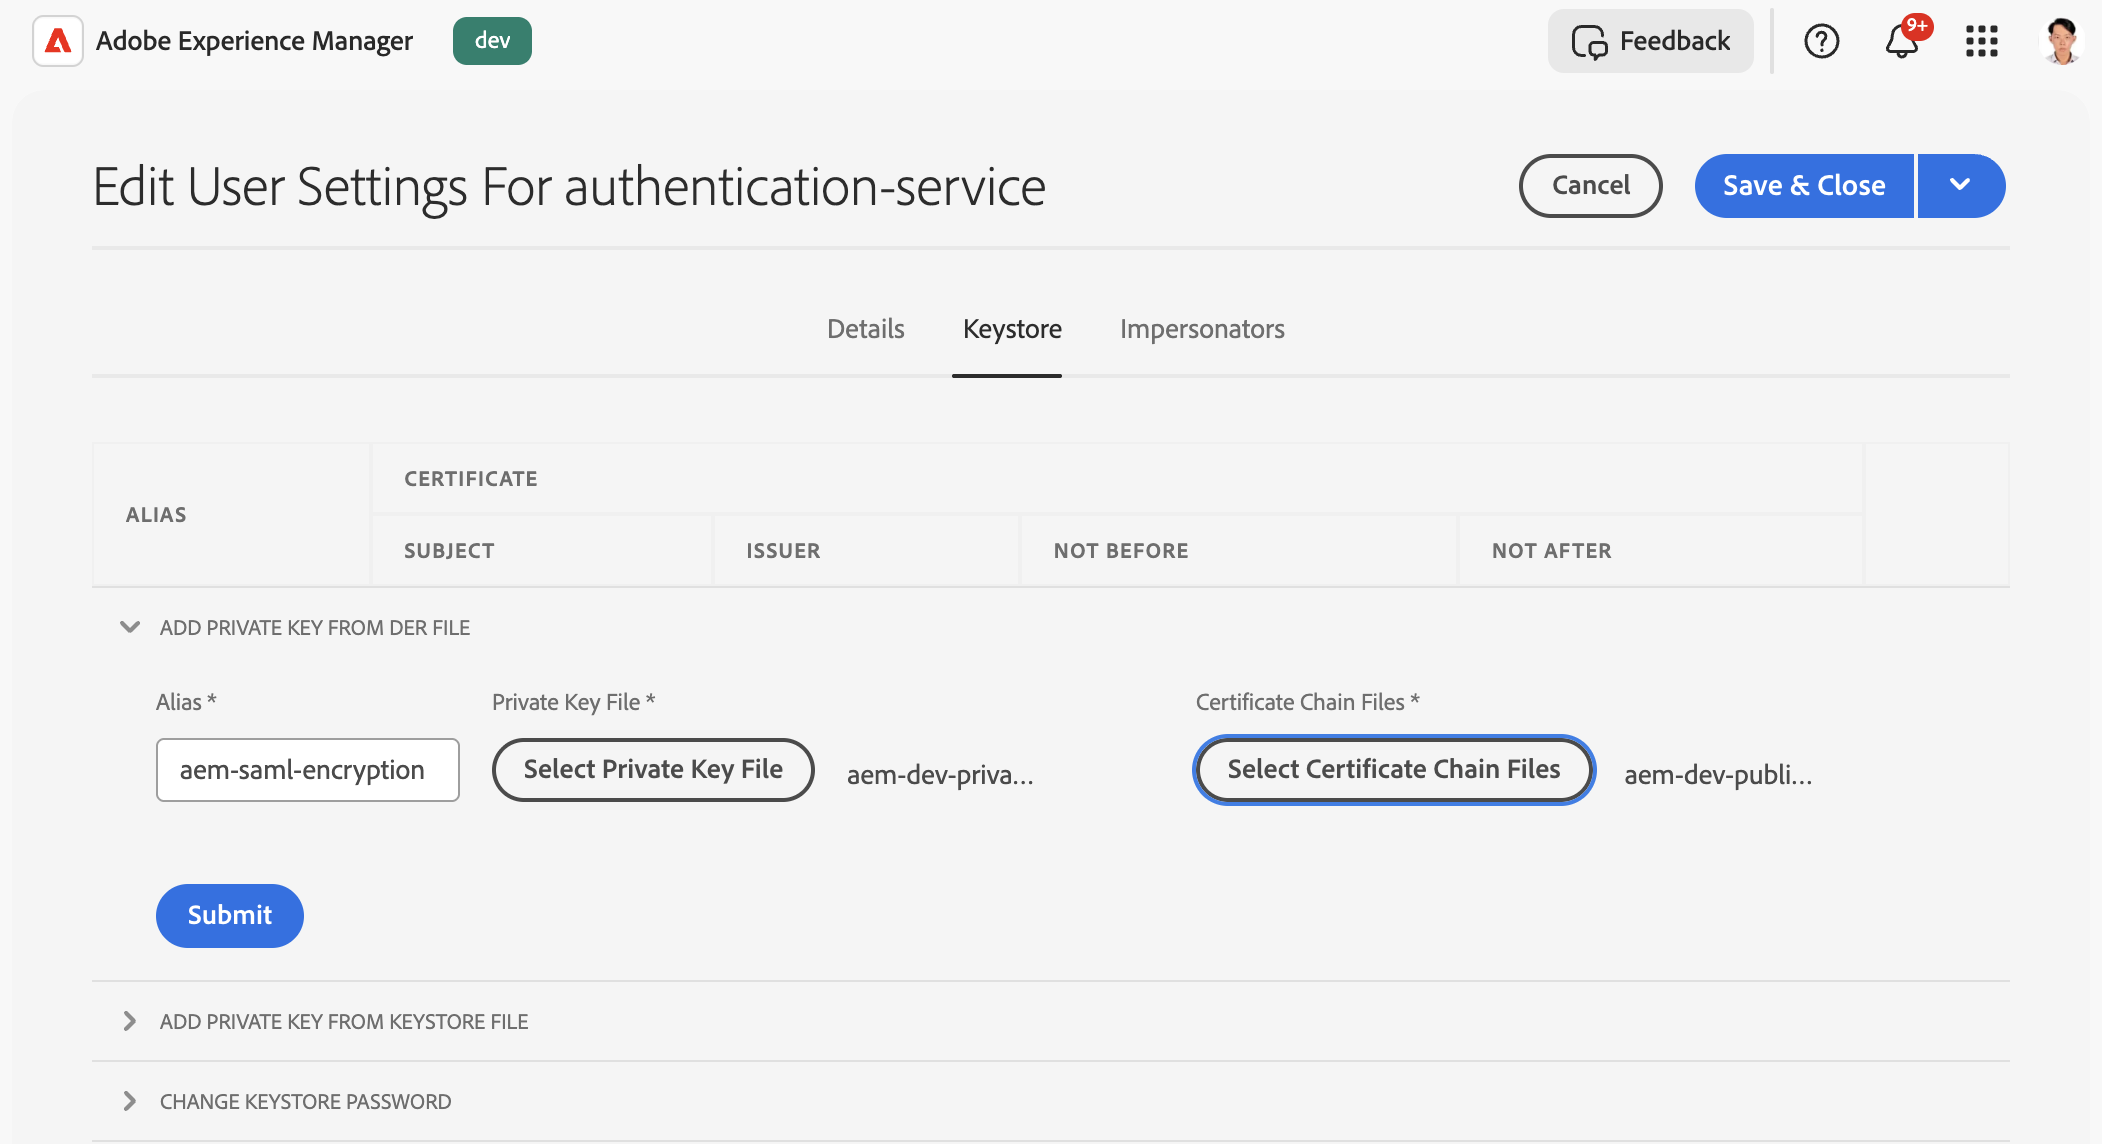Expand Change Keystore Password section

pyautogui.click(x=130, y=1101)
